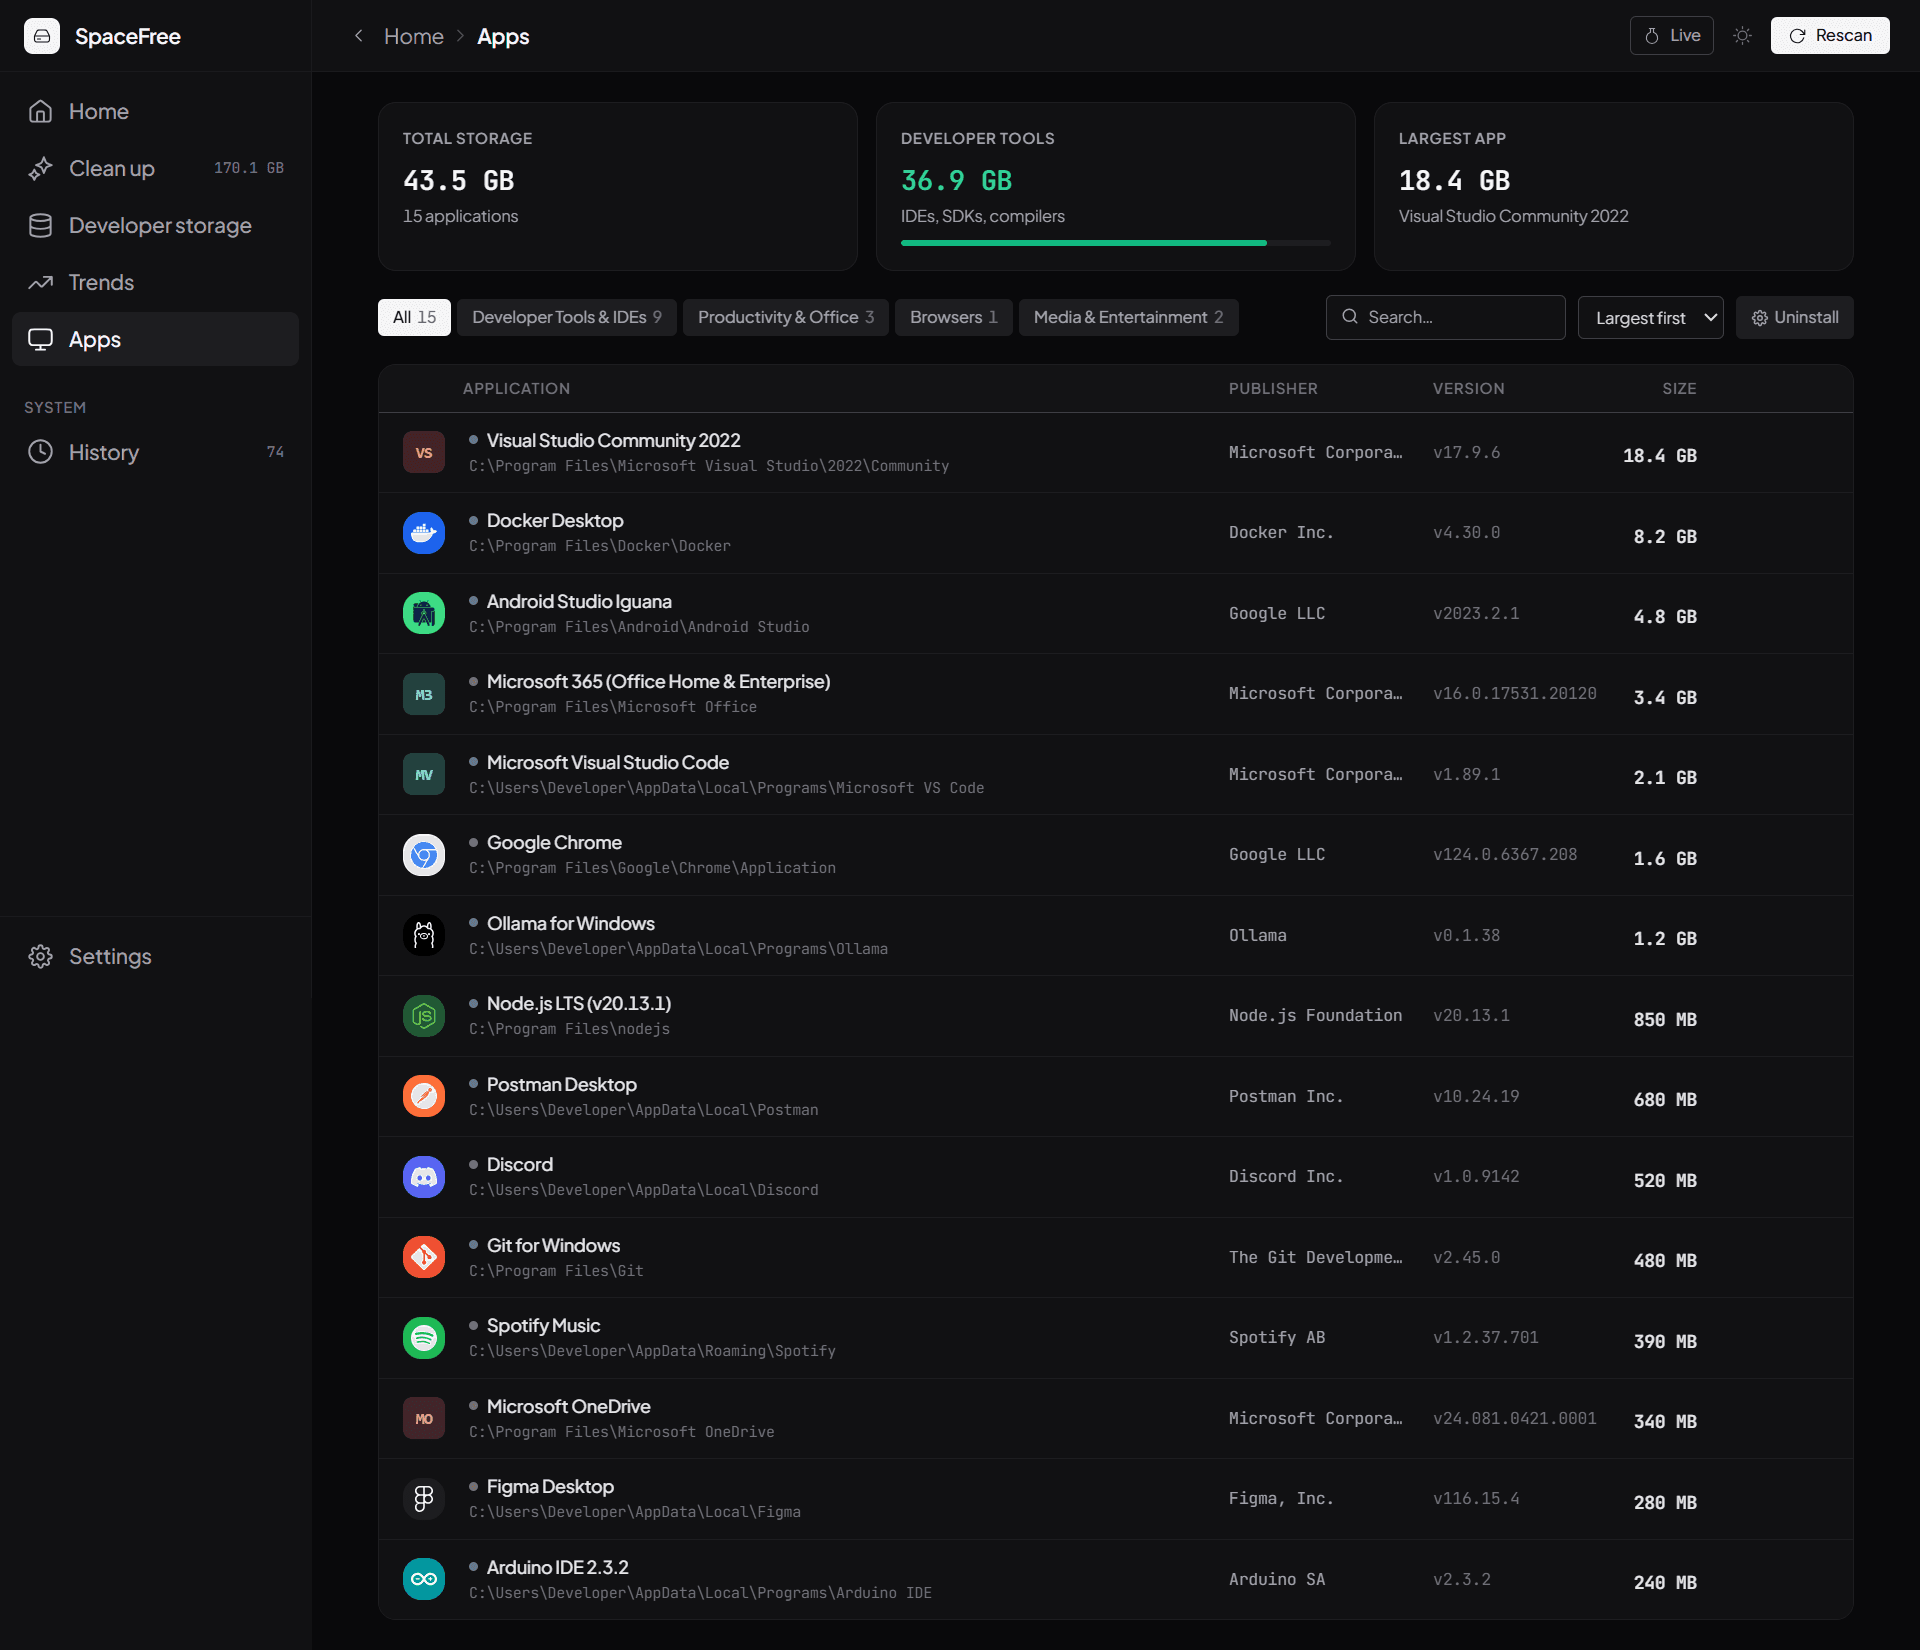Click the Postman Desktop icon
Viewport: 1920px width, 1650px height.
[424, 1097]
